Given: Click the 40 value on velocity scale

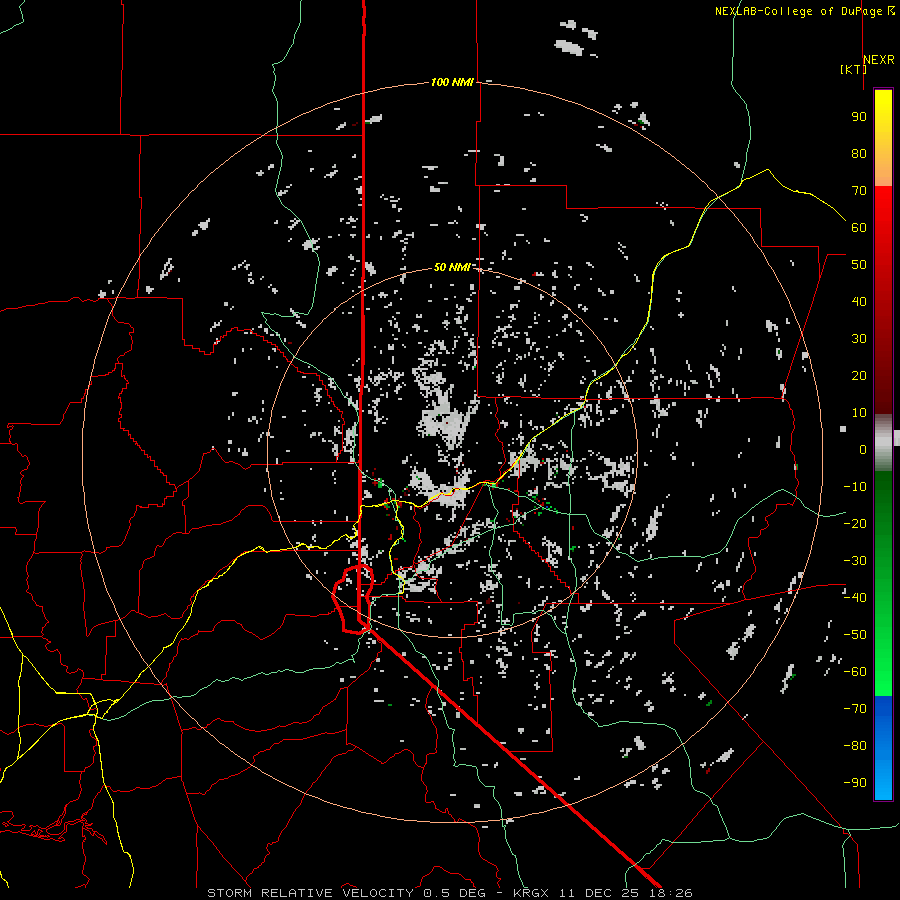Looking at the screenshot, I should (859, 301).
